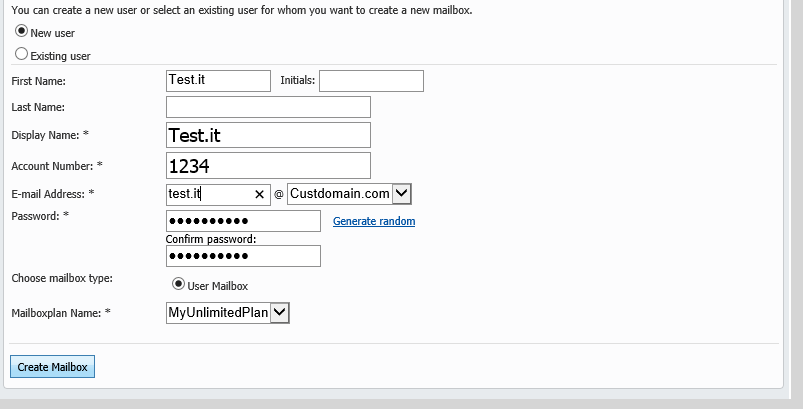Click the Create Mailbox button
The image size is (803, 409).
click(52, 367)
